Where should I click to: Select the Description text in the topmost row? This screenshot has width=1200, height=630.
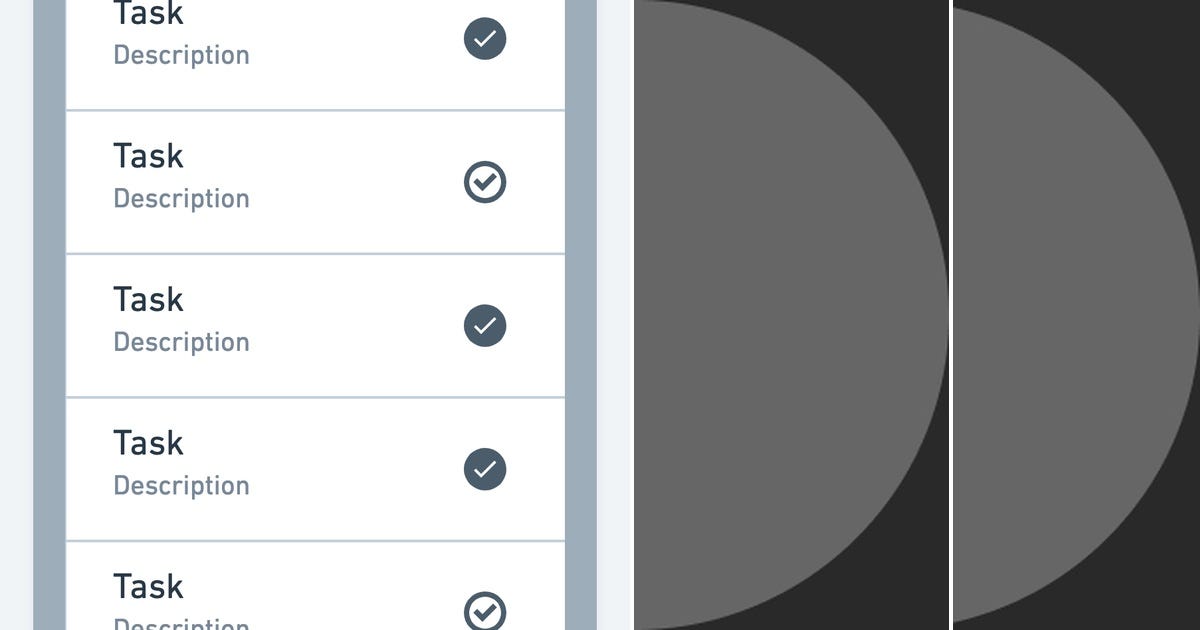click(x=181, y=56)
